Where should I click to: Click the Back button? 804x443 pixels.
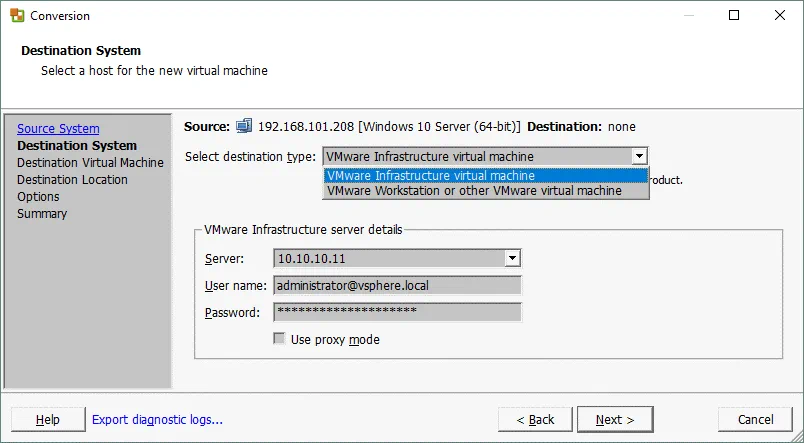point(534,420)
